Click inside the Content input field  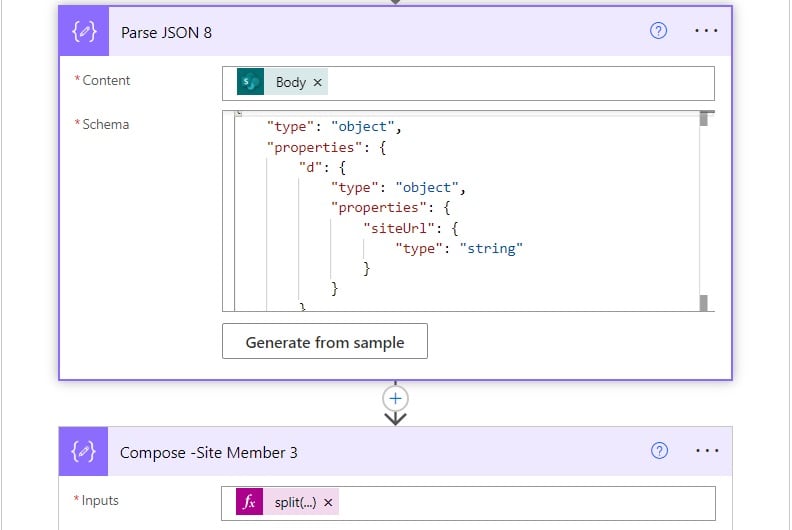click(x=468, y=83)
